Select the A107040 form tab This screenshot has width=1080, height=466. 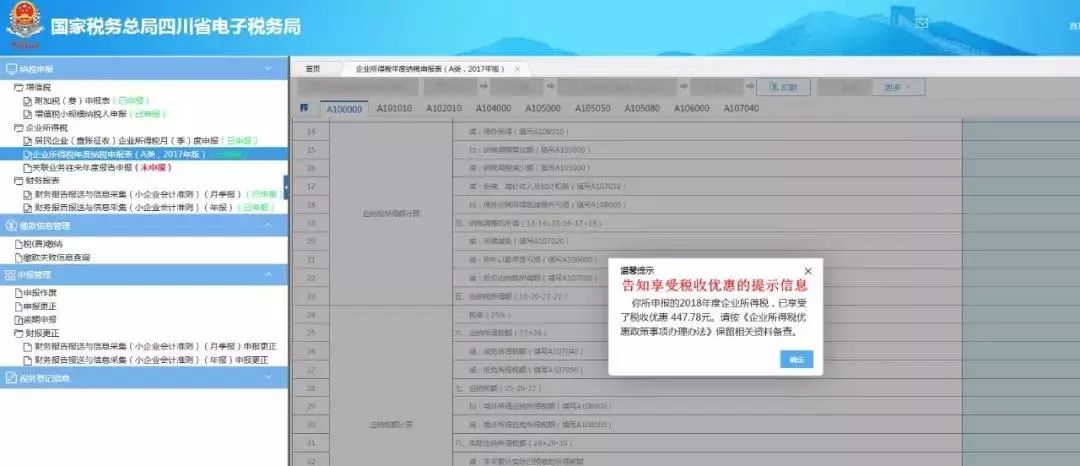[741, 108]
